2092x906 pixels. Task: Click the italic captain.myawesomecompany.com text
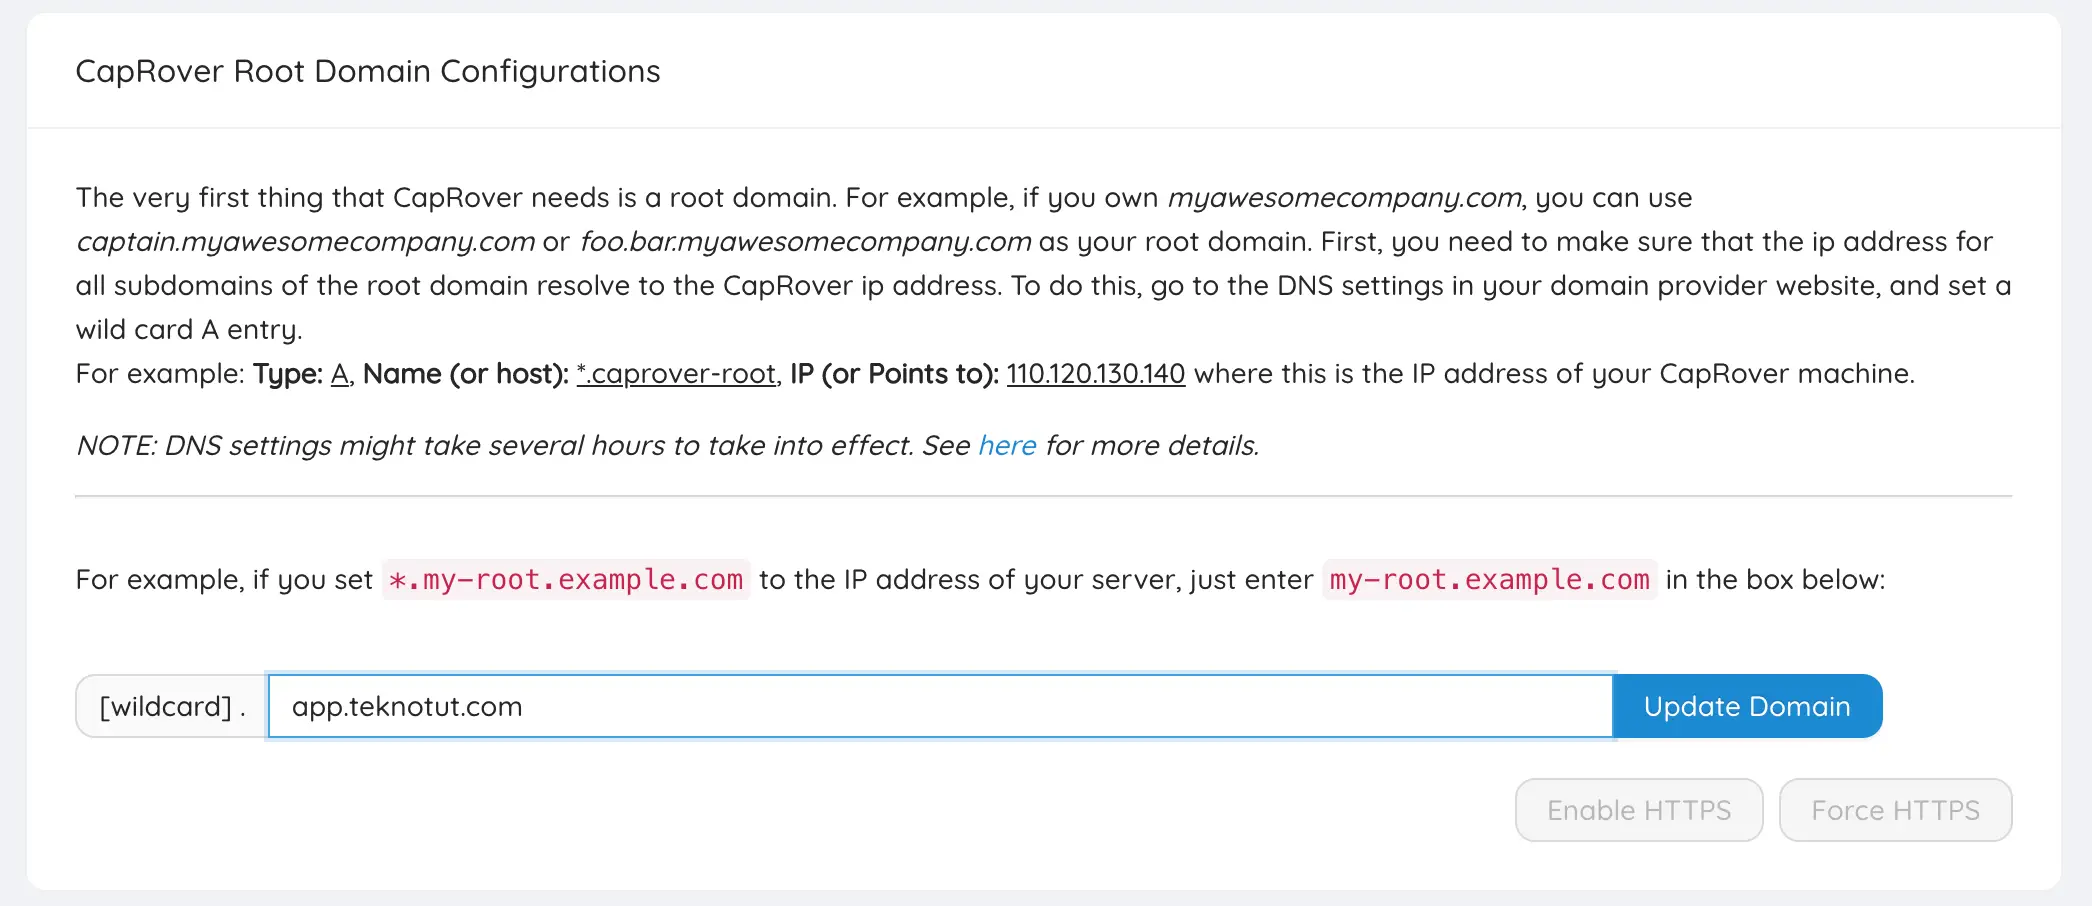click(x=306, y=242)
